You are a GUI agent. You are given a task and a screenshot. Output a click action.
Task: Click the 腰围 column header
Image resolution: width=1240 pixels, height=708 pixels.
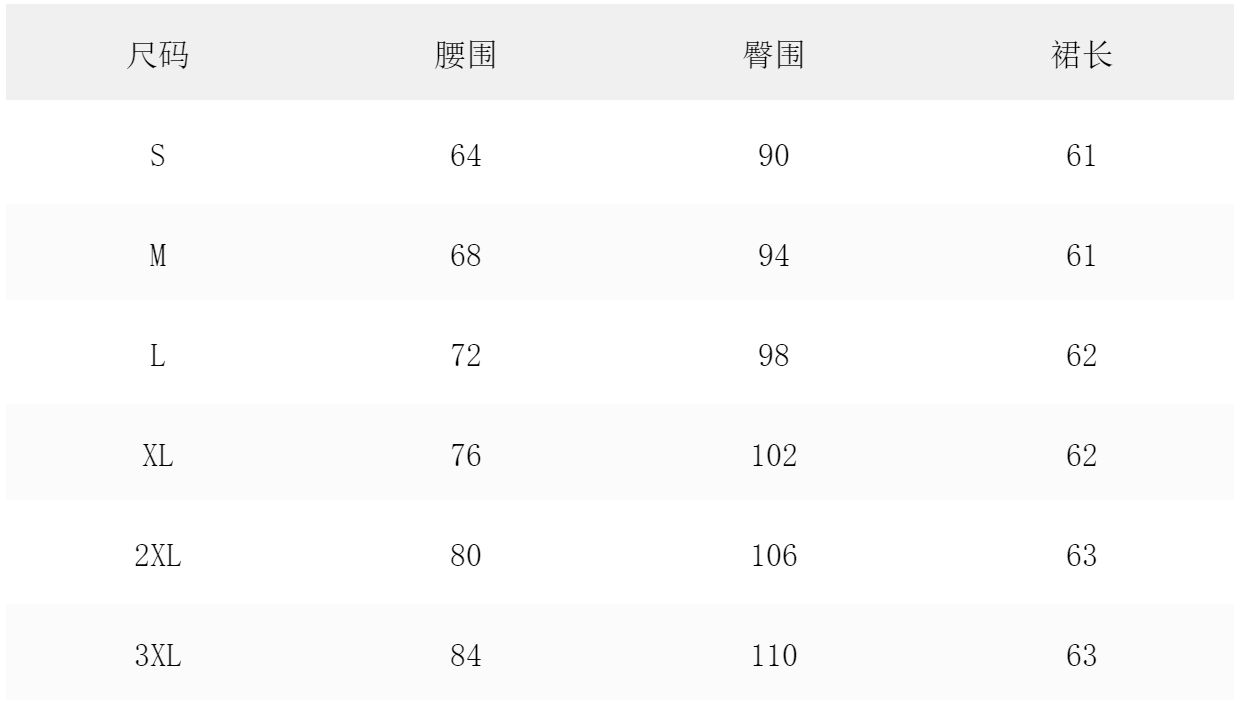(x=466, y=56)
